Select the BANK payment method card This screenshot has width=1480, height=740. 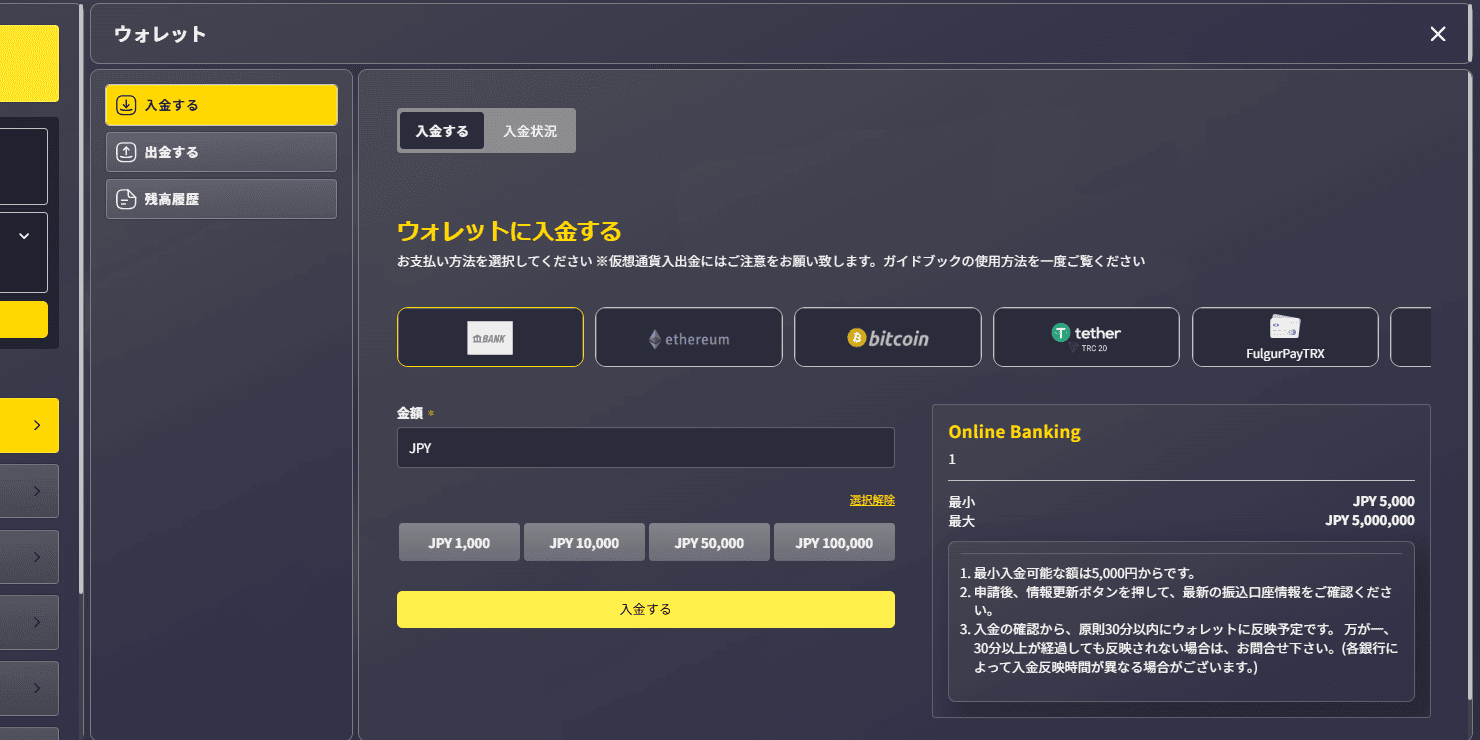coord(490,337)
